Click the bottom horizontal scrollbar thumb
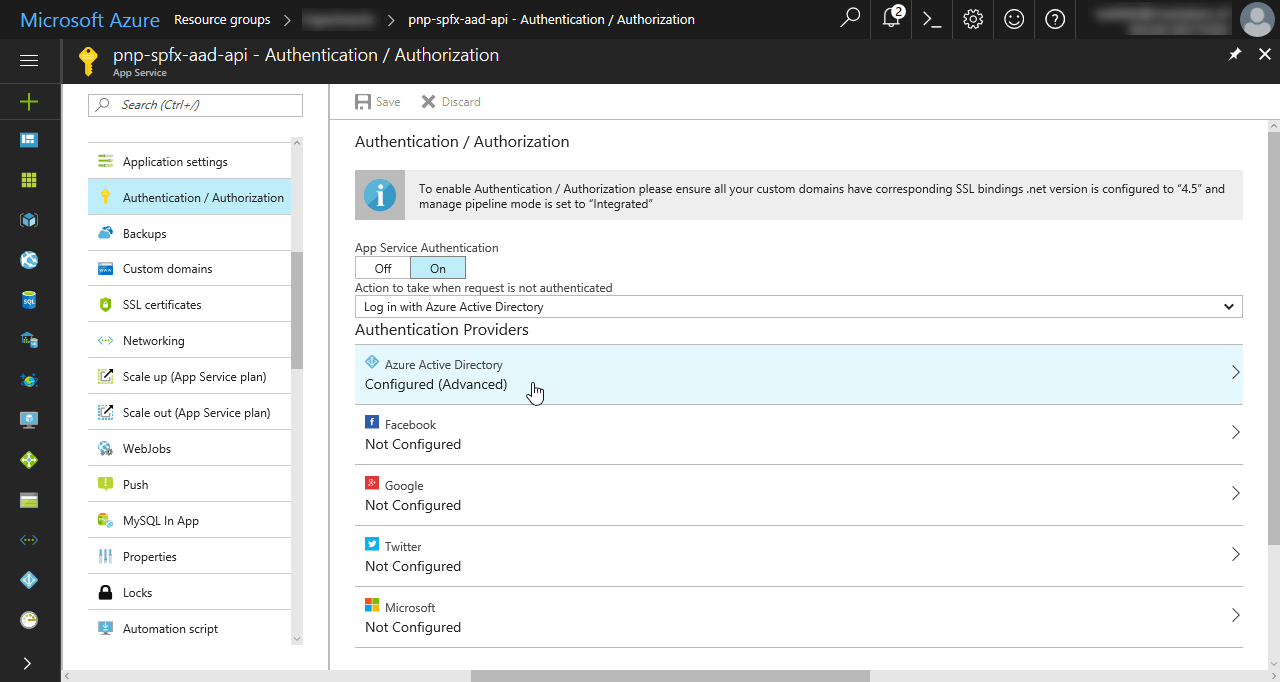 pyautogui.click(x=670, y=676)
